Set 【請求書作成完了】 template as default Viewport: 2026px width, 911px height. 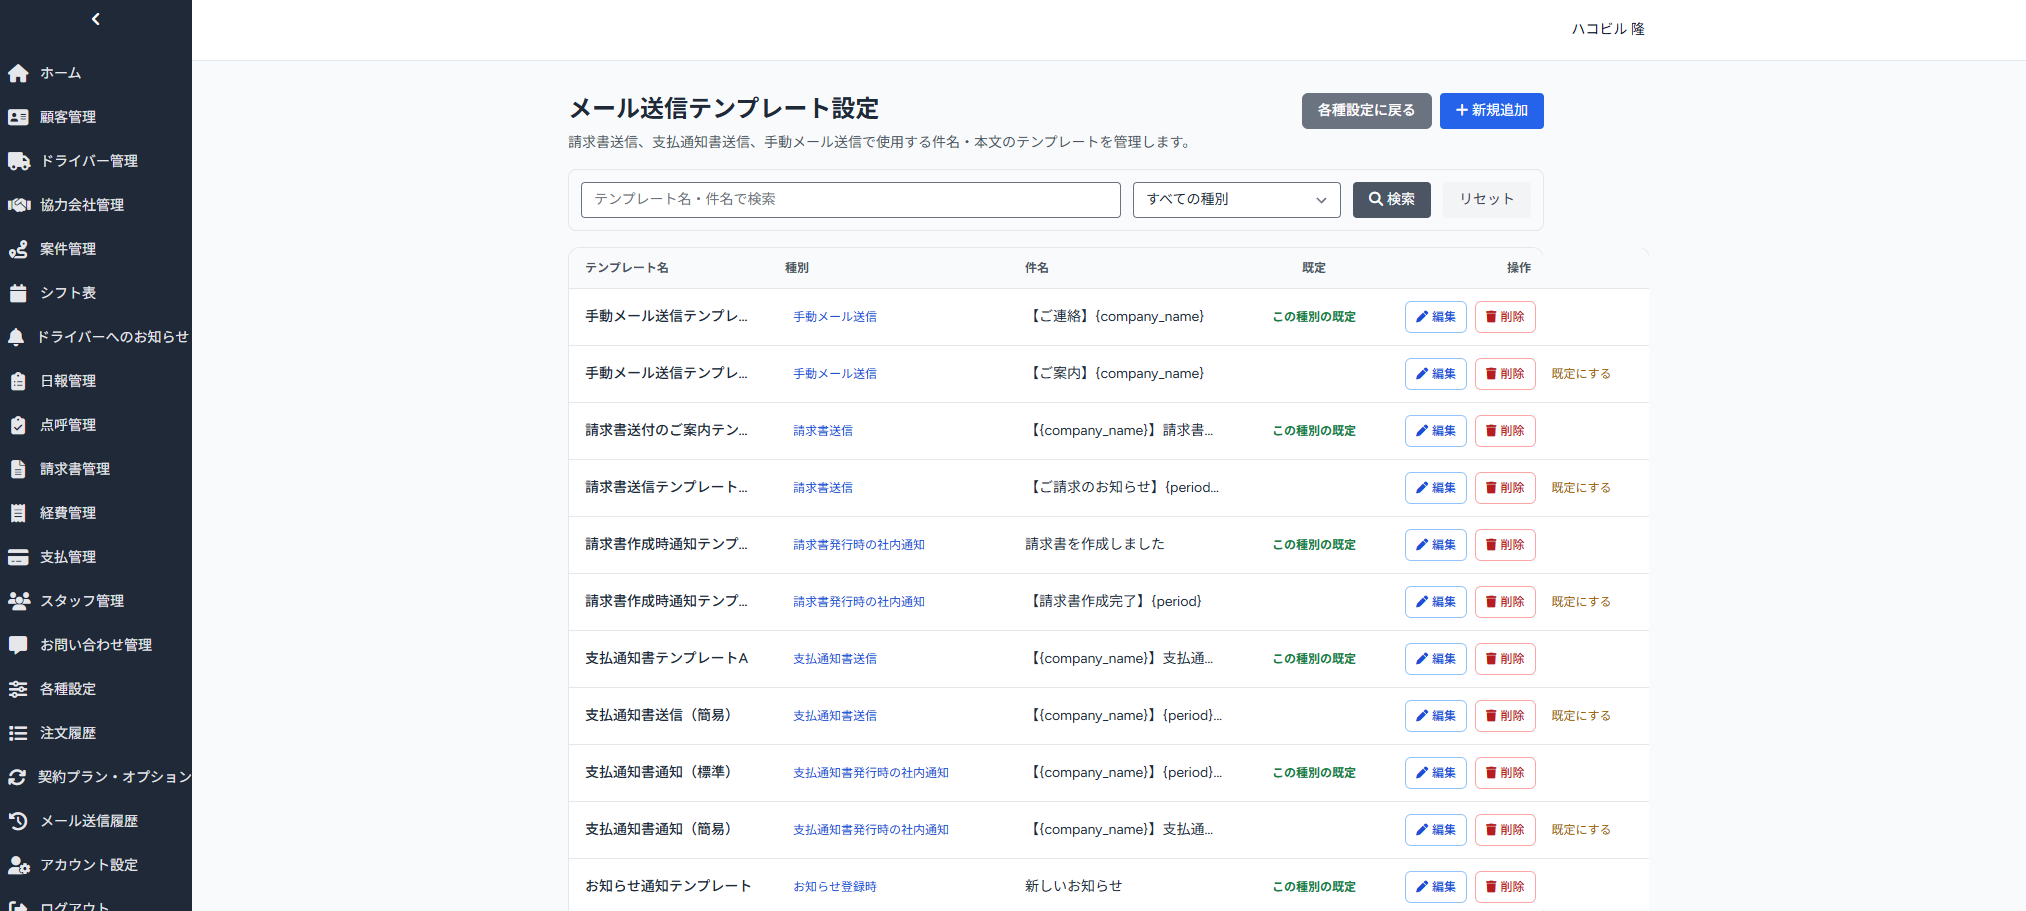tap(1580, 602)
